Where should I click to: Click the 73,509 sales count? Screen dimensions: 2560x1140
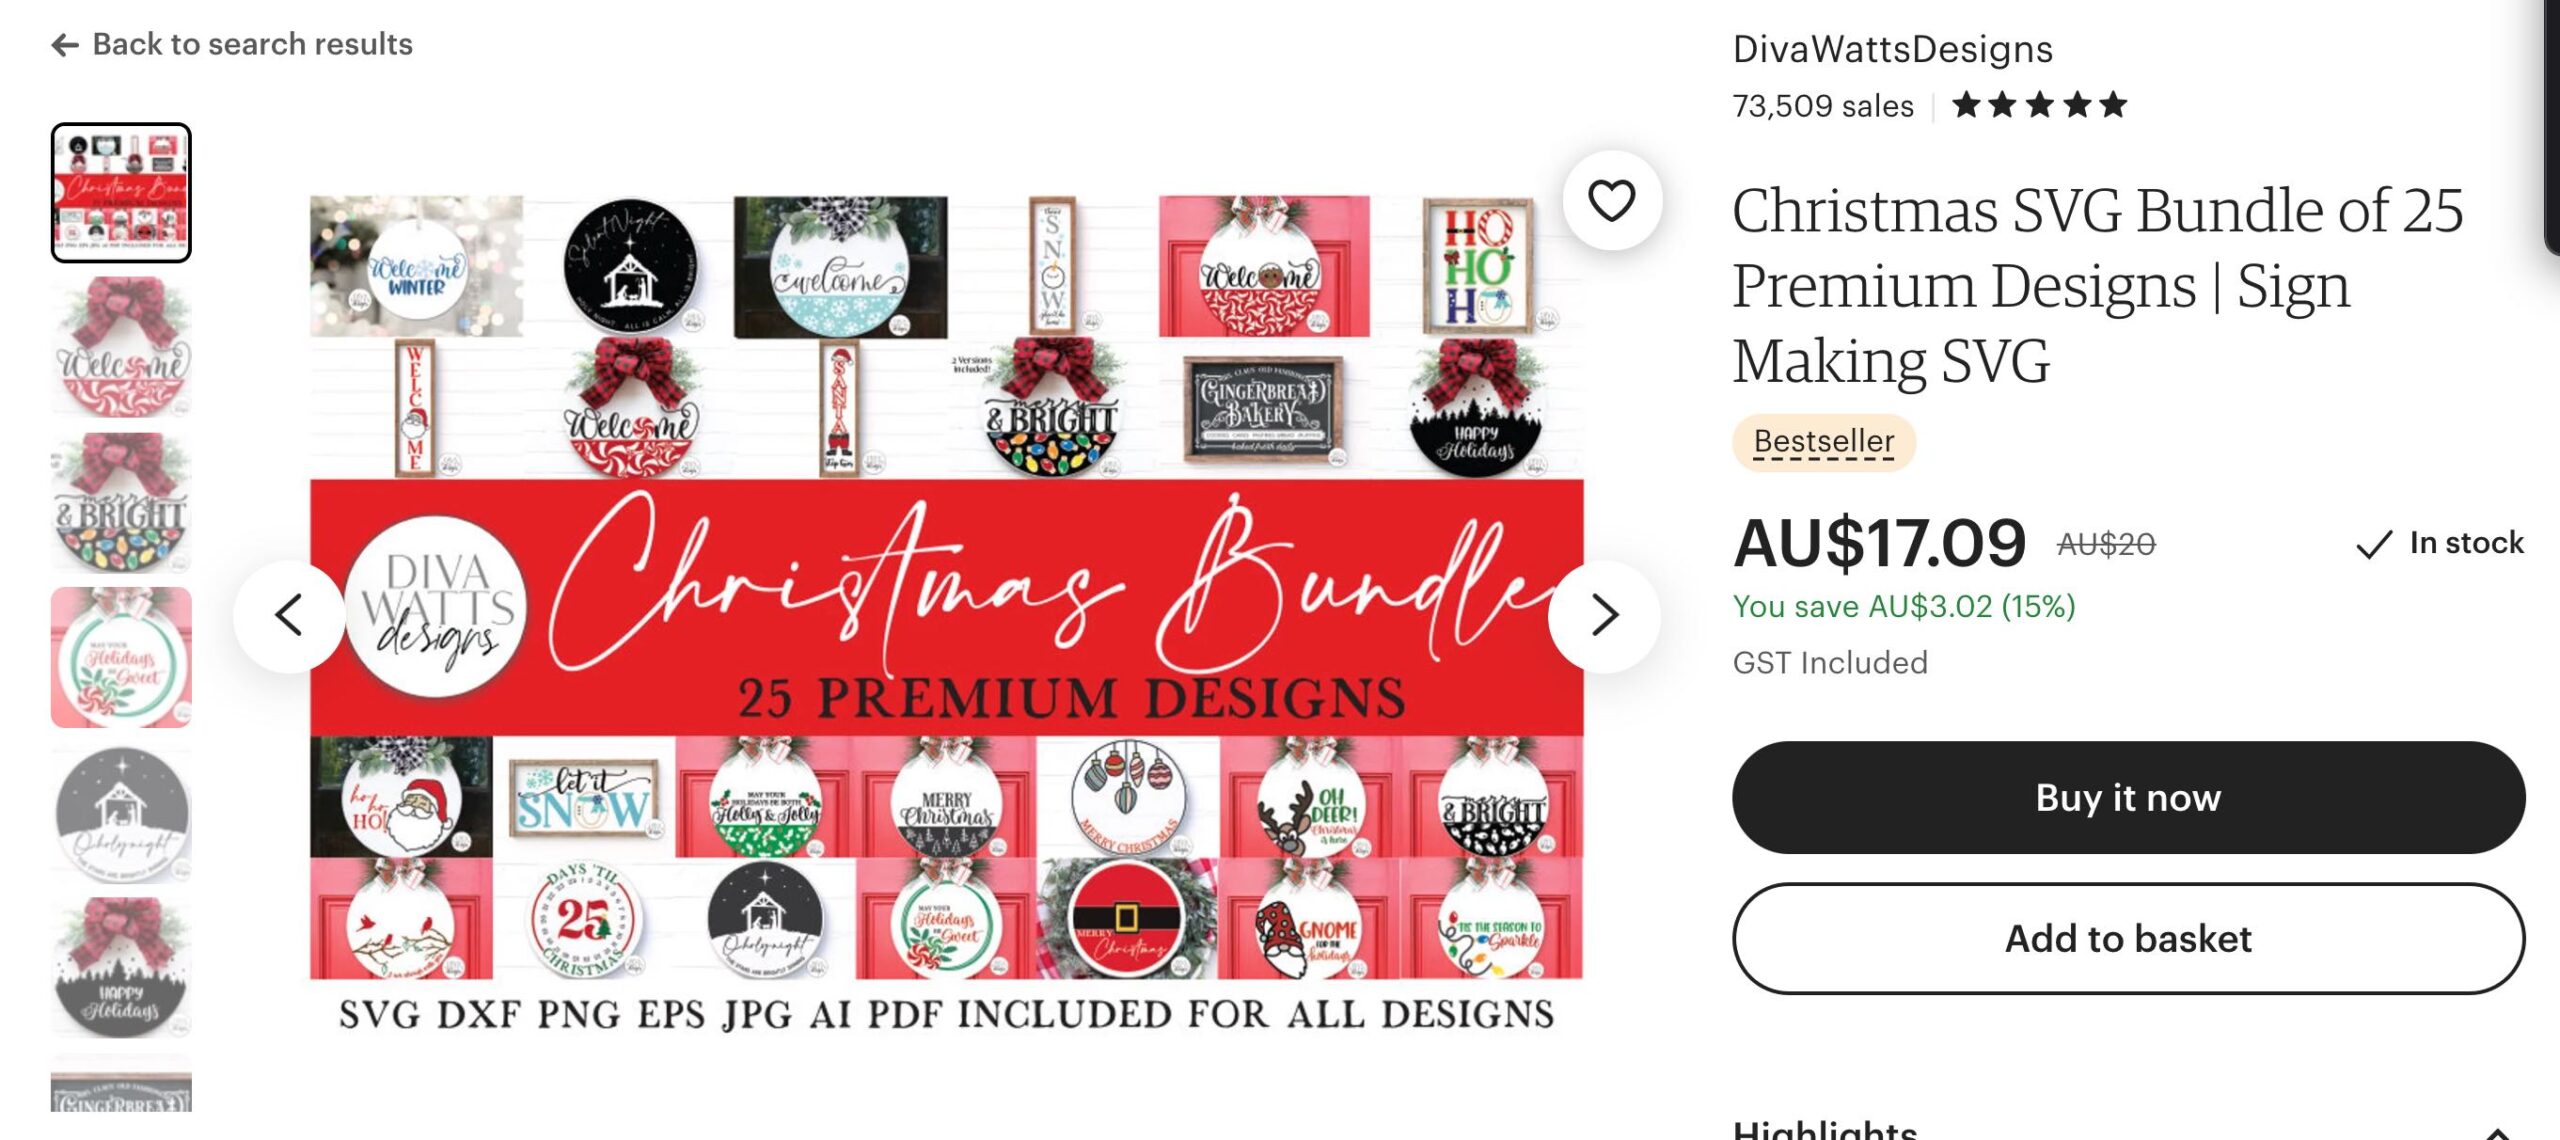tap(1823, 106)
